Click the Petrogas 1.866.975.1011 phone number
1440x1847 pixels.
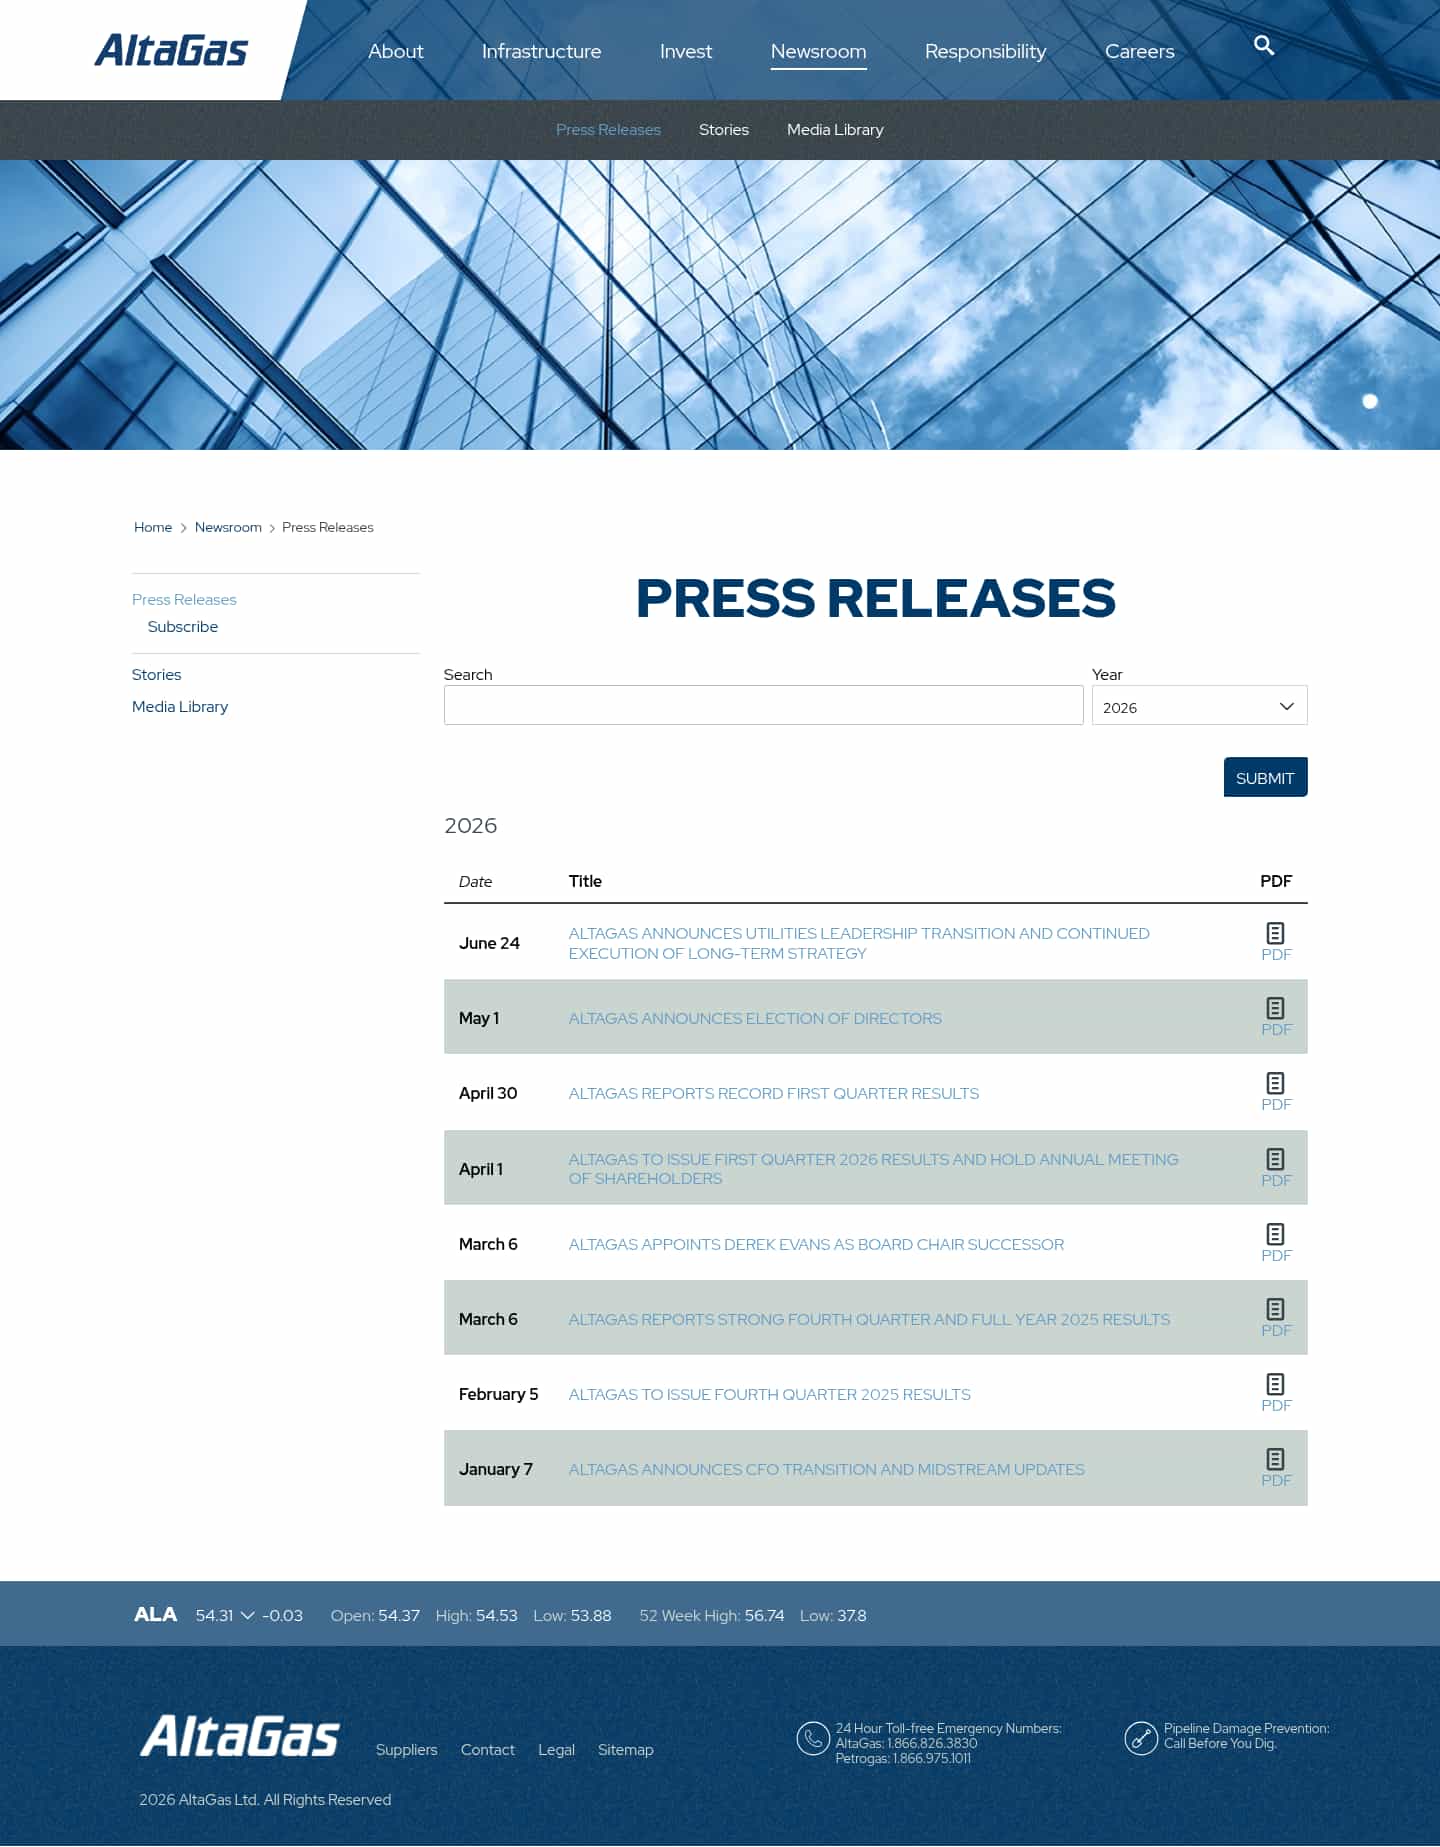(x=903, y=1758)
